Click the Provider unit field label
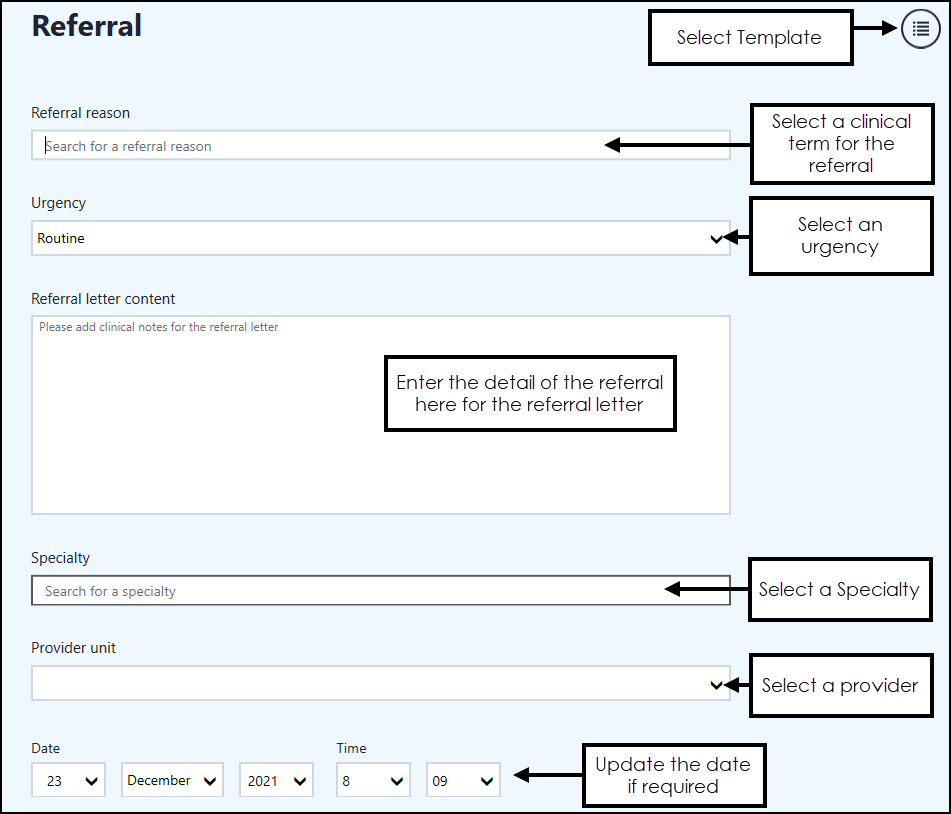The image size is (951, 814). 74,648
